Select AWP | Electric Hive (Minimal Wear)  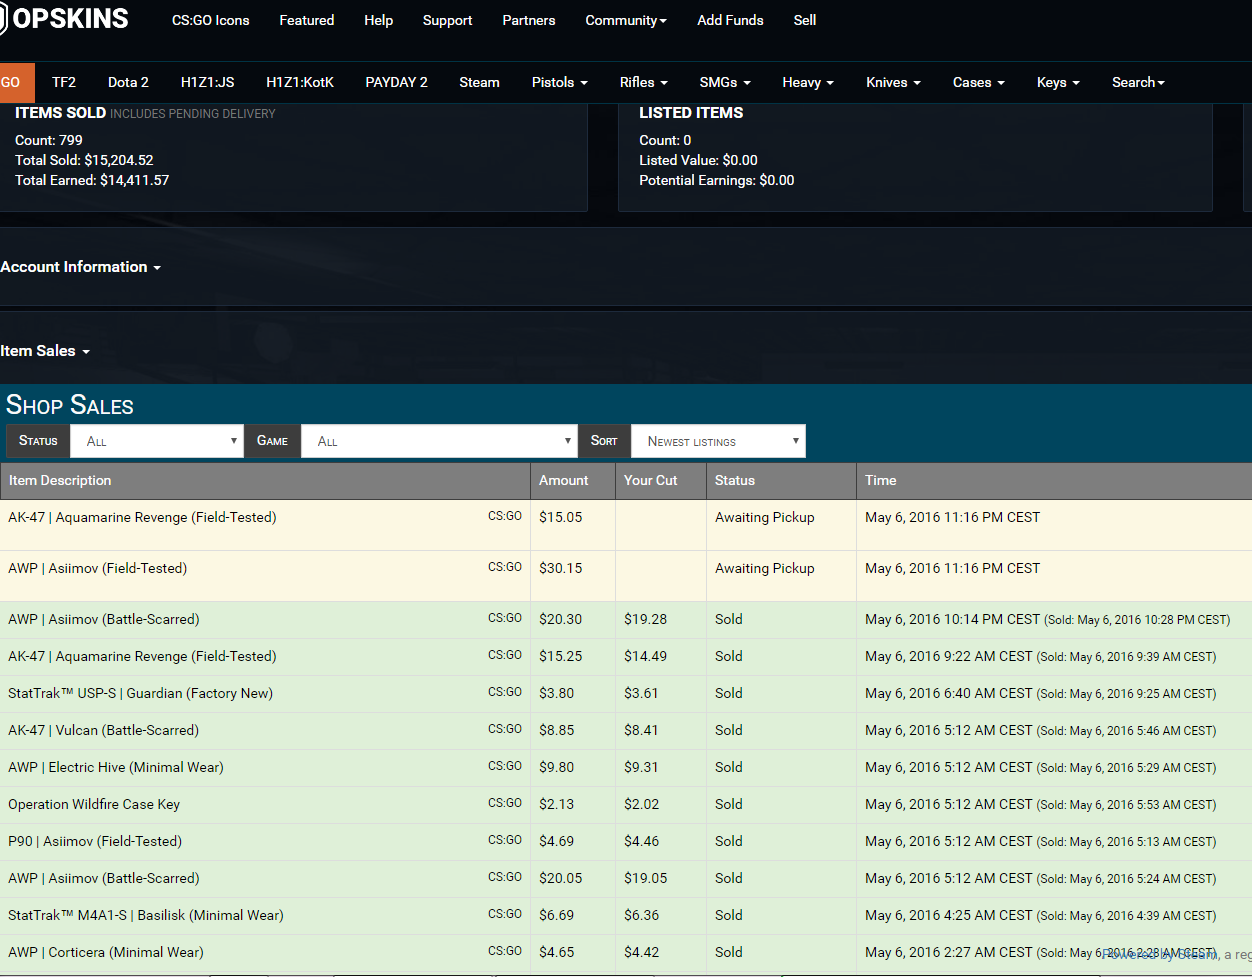pyautogui.click(x=116, y=767)
